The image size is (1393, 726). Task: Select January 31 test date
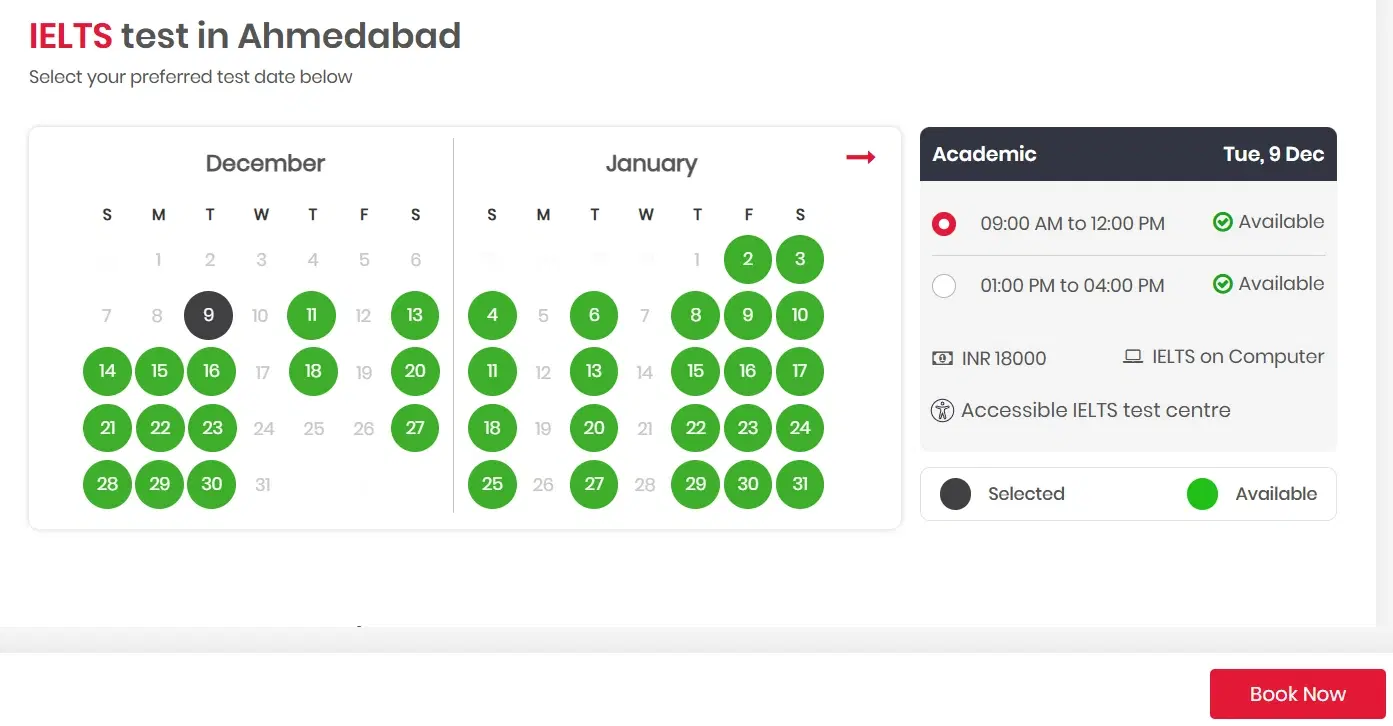[799, 484]
